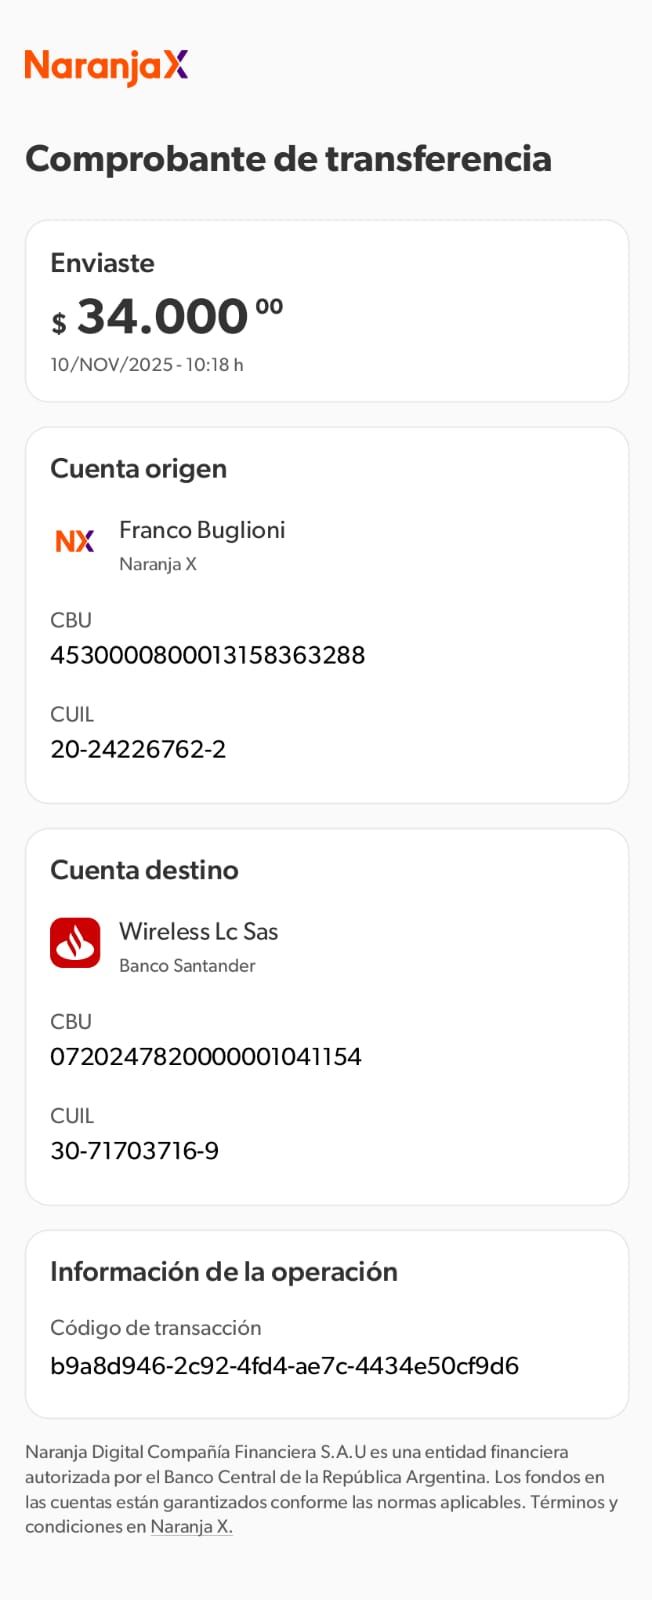The width and height of the screenshot is (652, 1600).
Task: Click the recipient name Wireless Lc Sas
Action: tap(198, 931)
